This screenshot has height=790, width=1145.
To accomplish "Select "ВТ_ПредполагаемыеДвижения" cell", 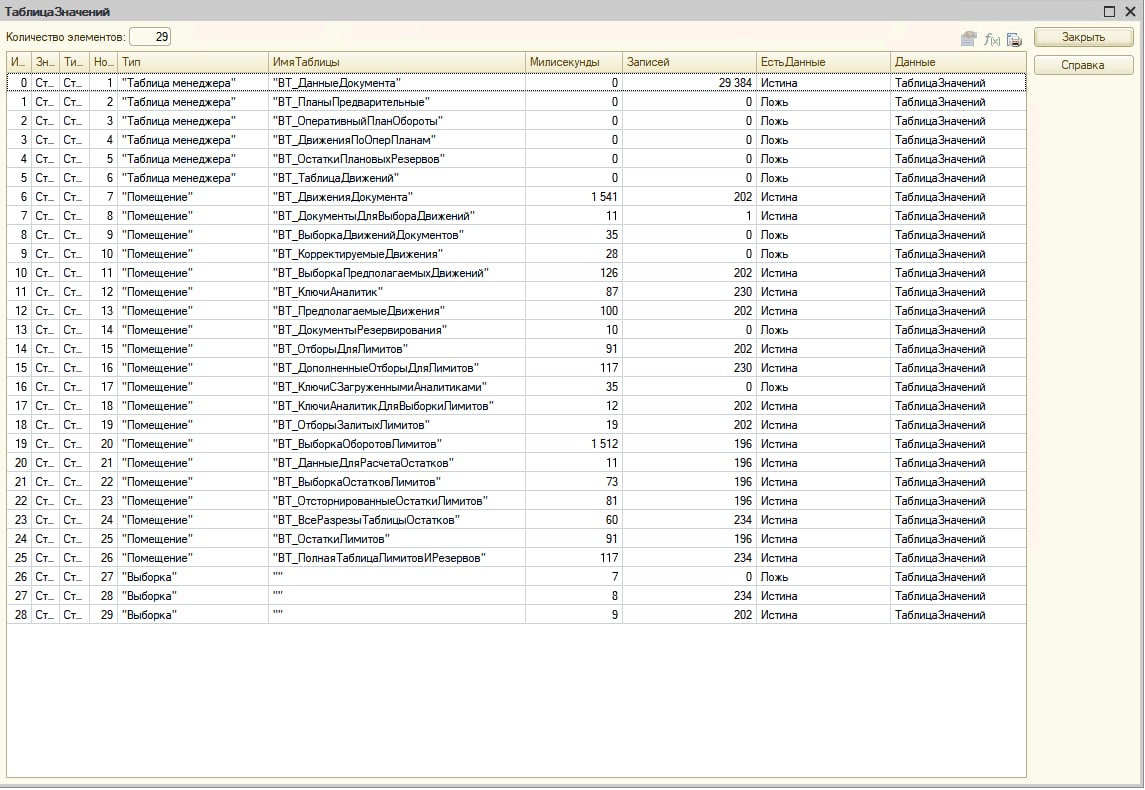I will coord(397,311).
